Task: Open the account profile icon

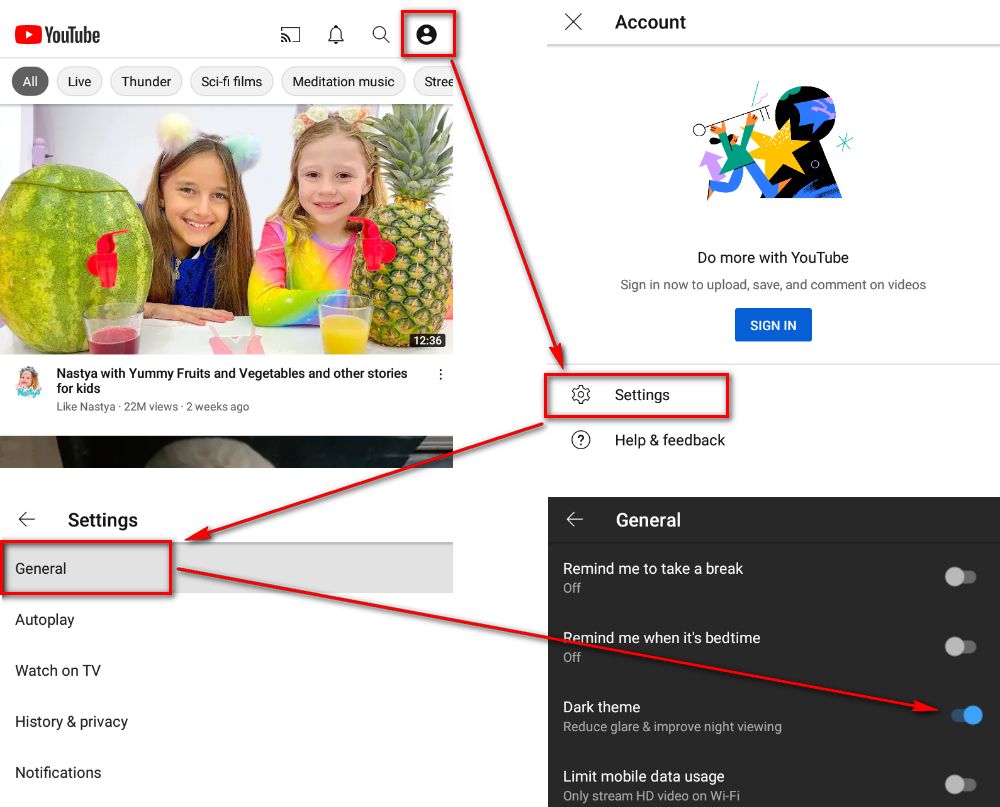Action: [427, 34]
